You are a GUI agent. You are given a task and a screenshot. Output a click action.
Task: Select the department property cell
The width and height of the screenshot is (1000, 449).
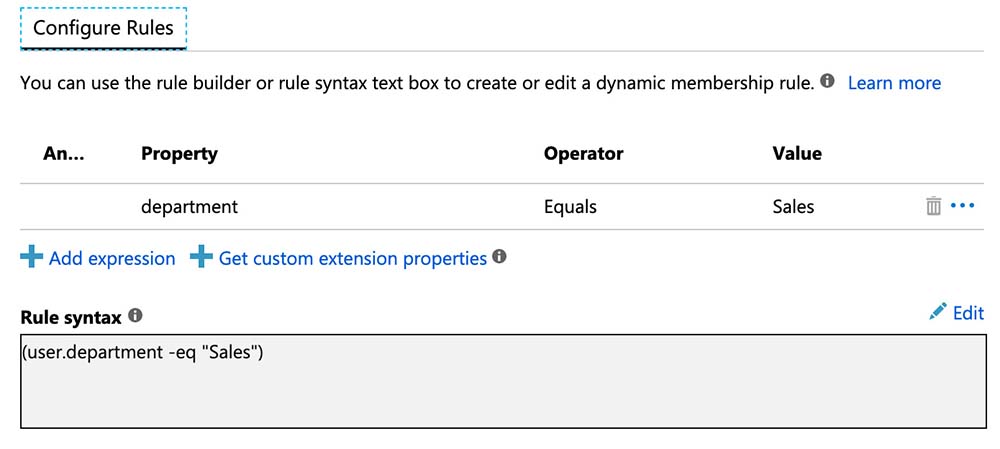190,207
